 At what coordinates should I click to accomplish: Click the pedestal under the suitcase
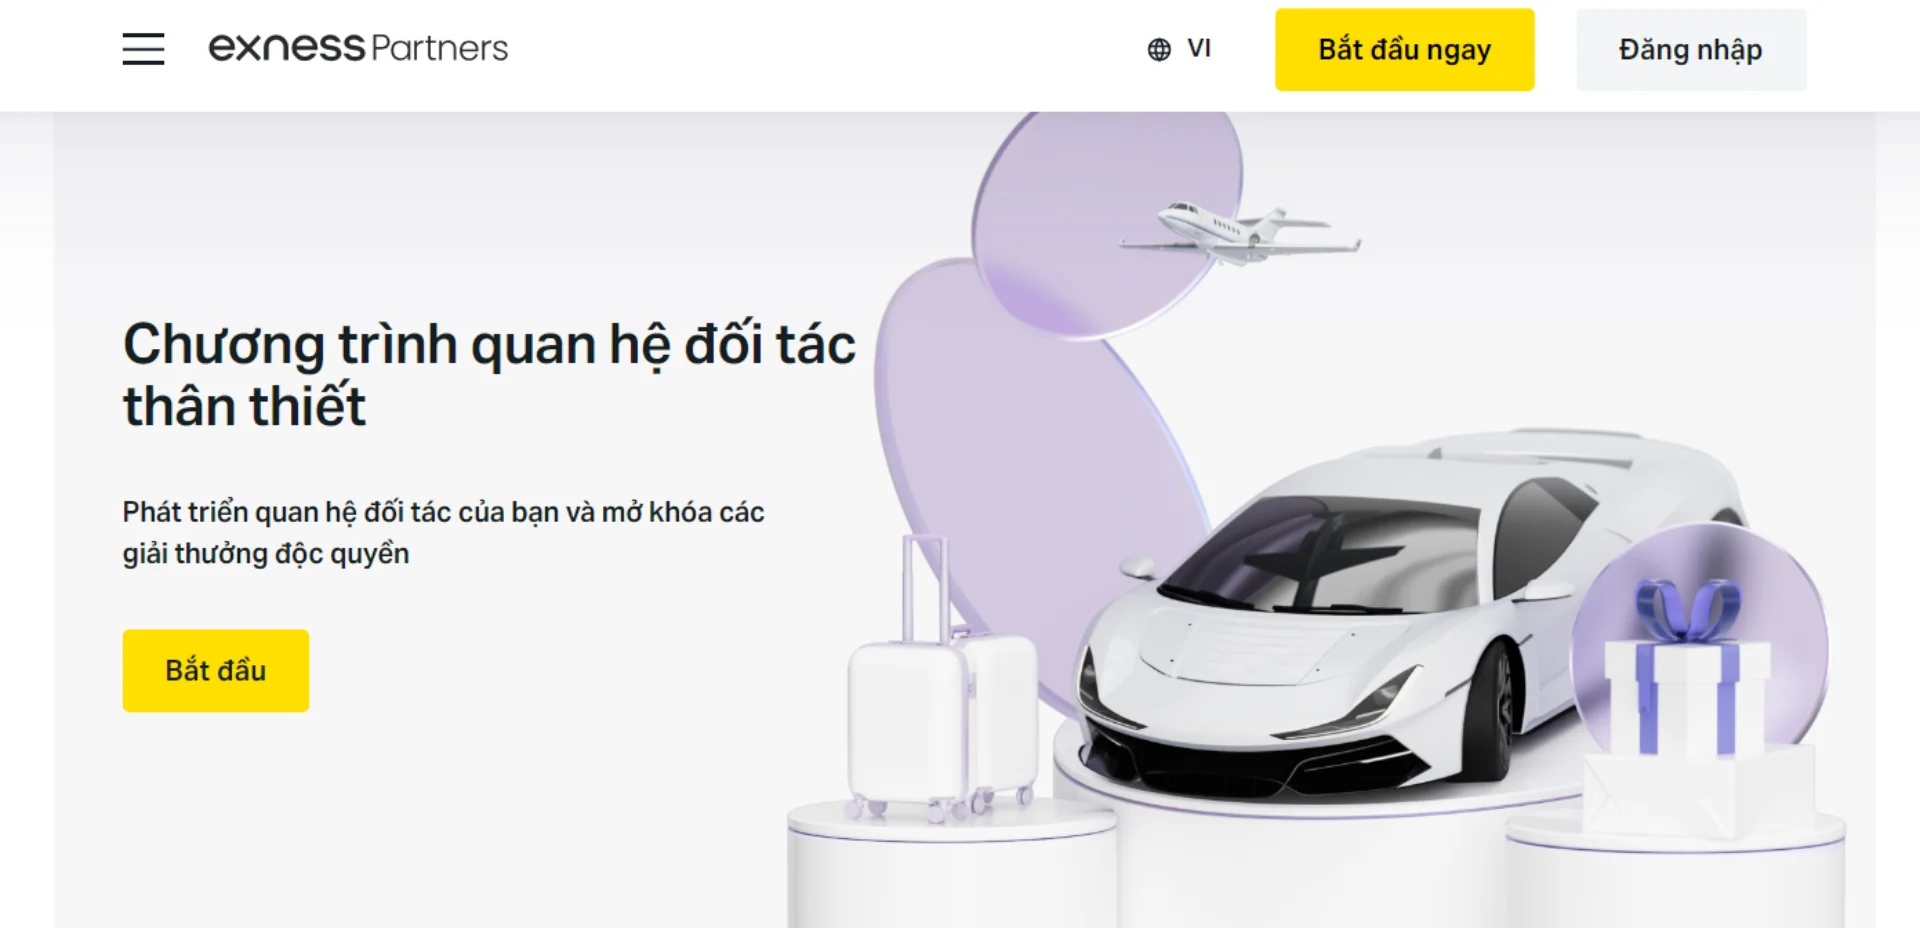click(950, 865)
